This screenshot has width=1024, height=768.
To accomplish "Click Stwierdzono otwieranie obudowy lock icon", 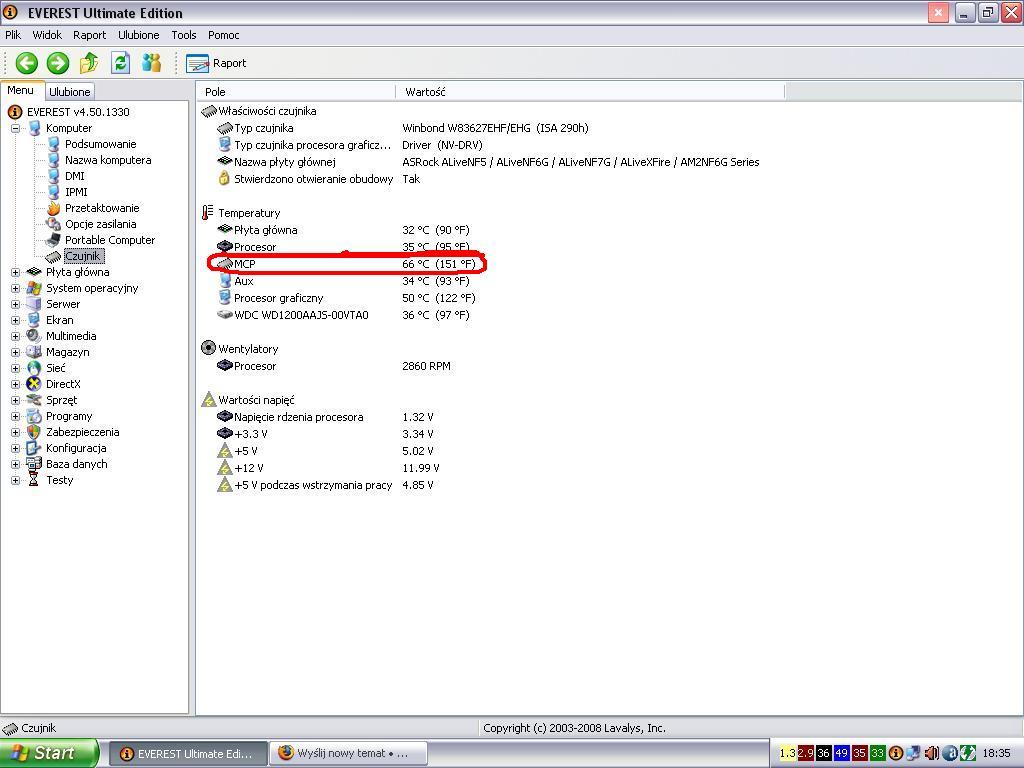I will pyautogui.click(x=224, y=178).
